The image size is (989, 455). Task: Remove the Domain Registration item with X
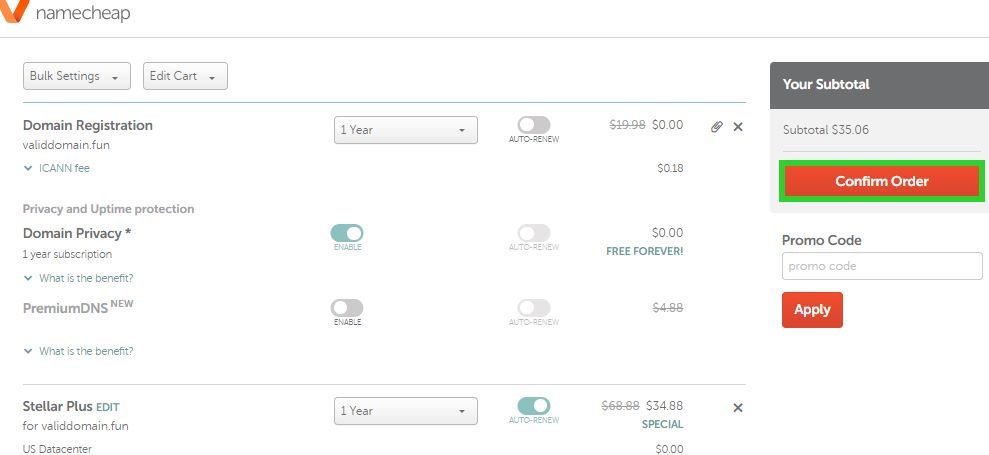[738, 127]
